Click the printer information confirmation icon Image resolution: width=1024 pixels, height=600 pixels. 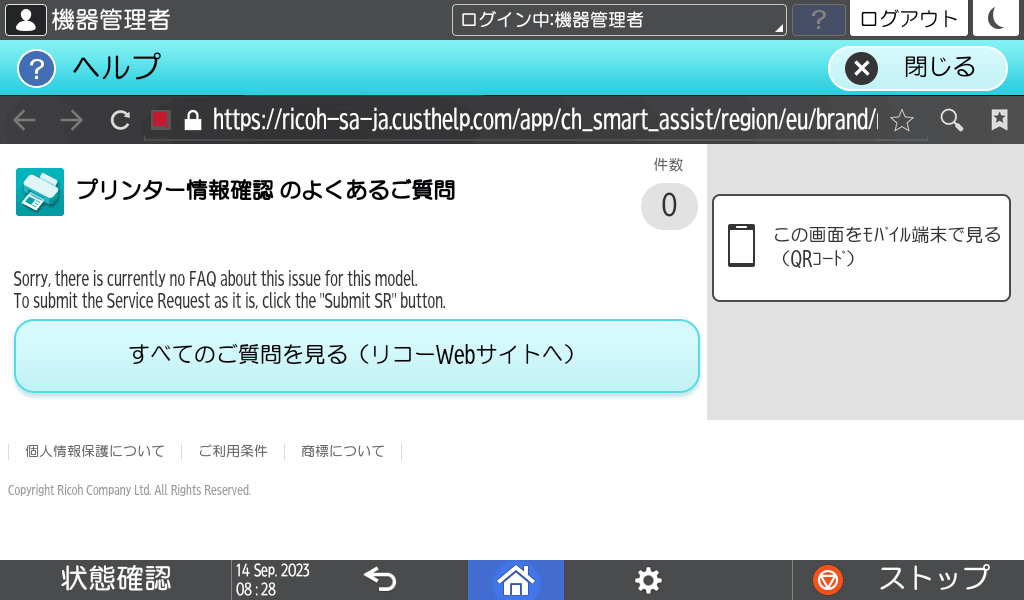[39, 190]
